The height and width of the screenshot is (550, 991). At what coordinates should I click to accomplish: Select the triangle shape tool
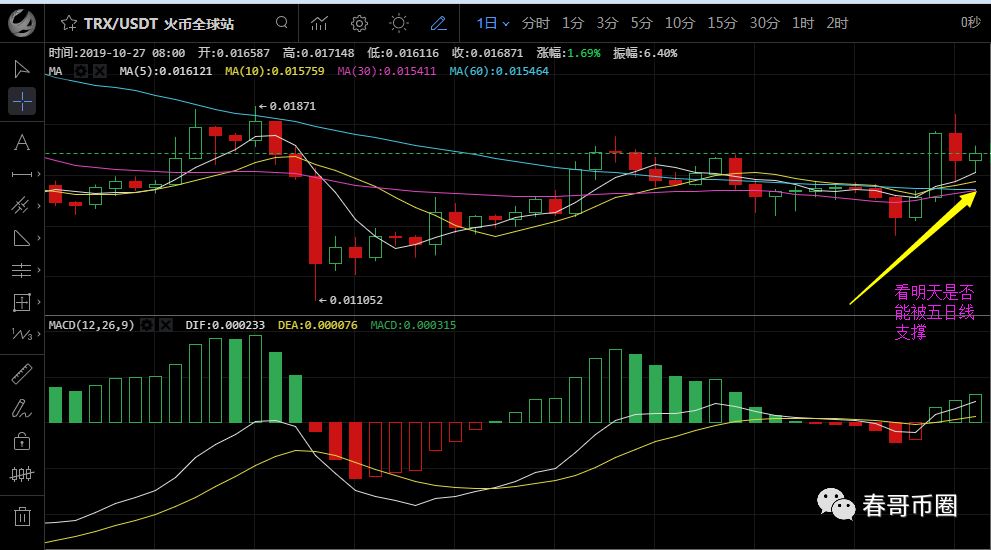[21, 238]
